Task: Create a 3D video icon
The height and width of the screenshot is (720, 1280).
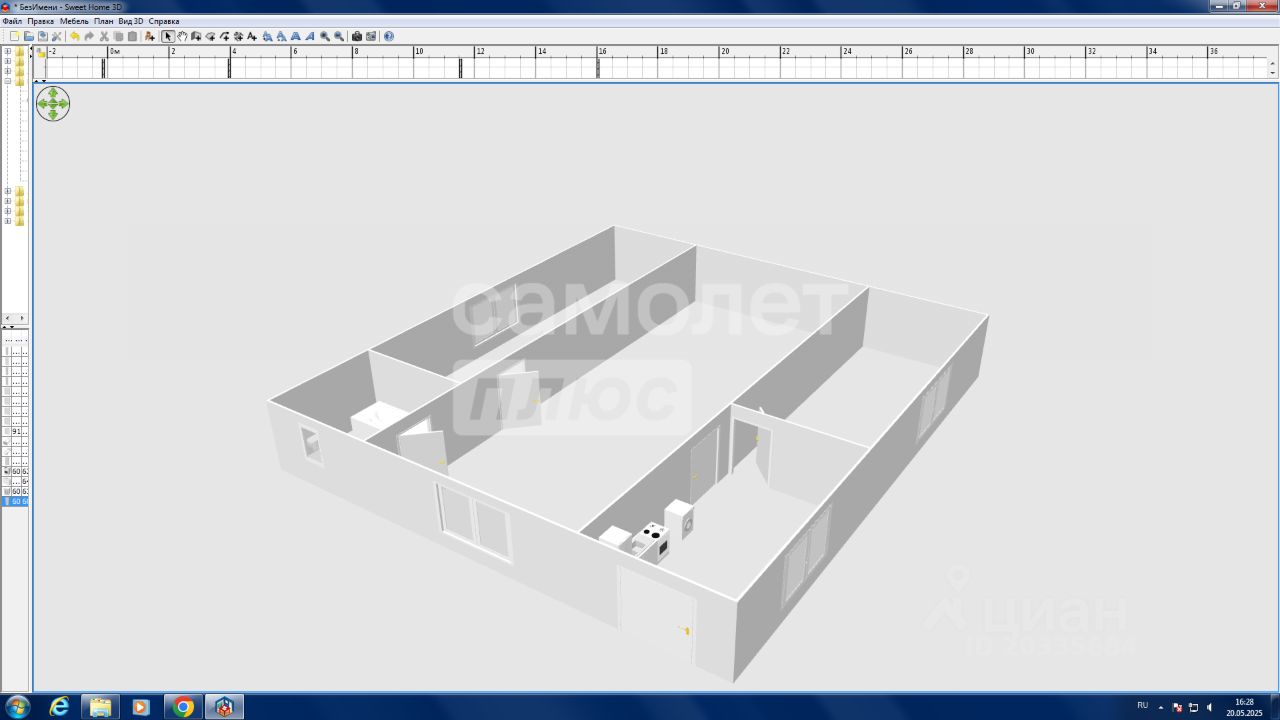Action: [371, 36]
